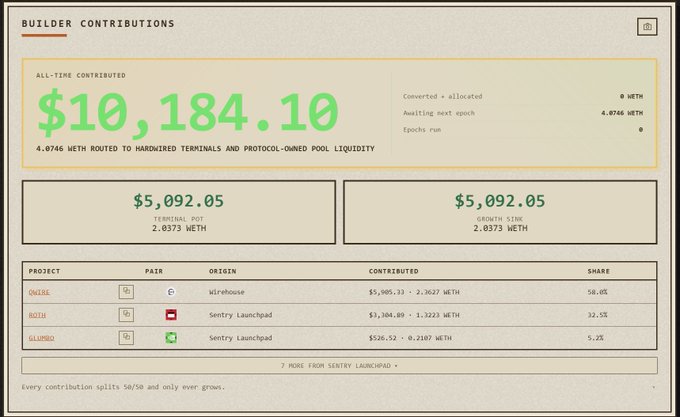
Task: Click the Wirehouse origin cell
Action: [227, 292]
